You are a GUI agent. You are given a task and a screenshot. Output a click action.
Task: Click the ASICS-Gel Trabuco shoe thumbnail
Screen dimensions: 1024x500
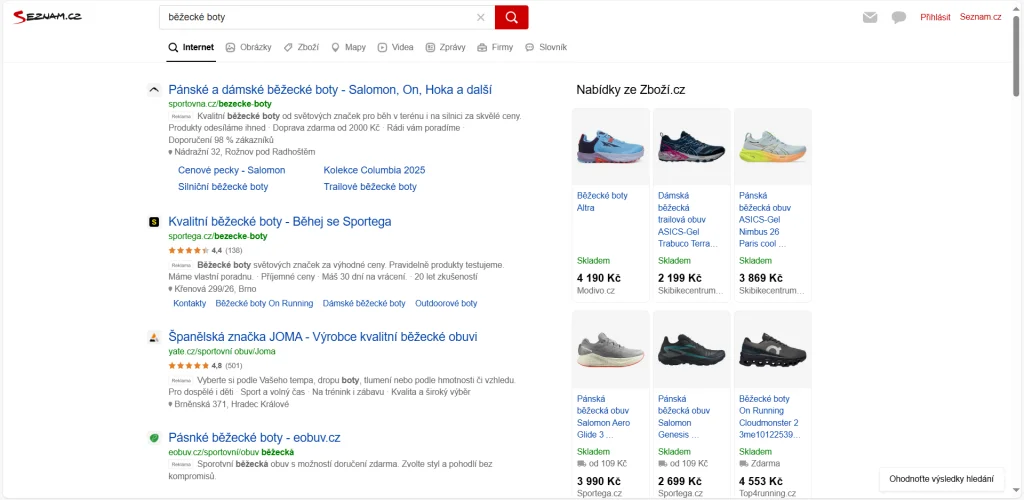[692, 147]
